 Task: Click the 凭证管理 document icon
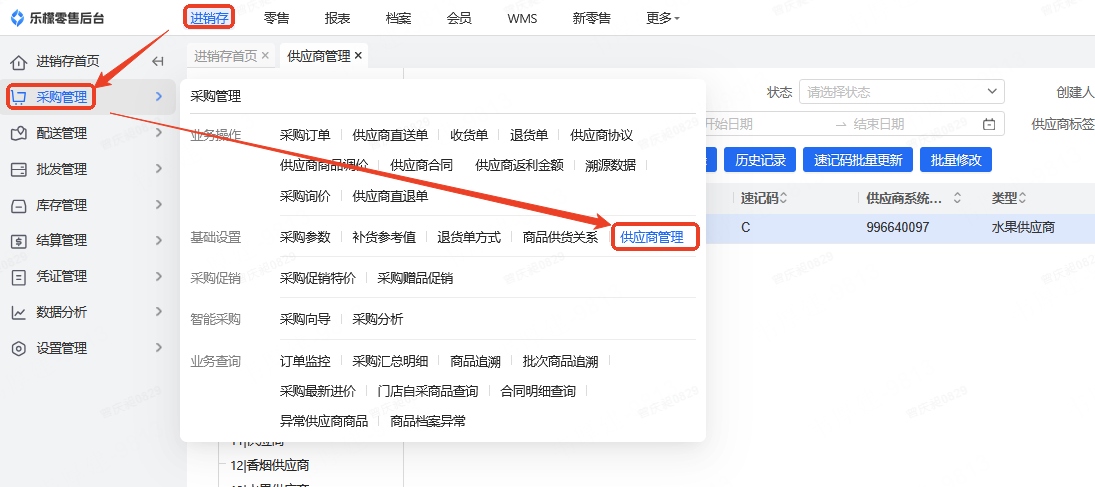tap(19, 277)
